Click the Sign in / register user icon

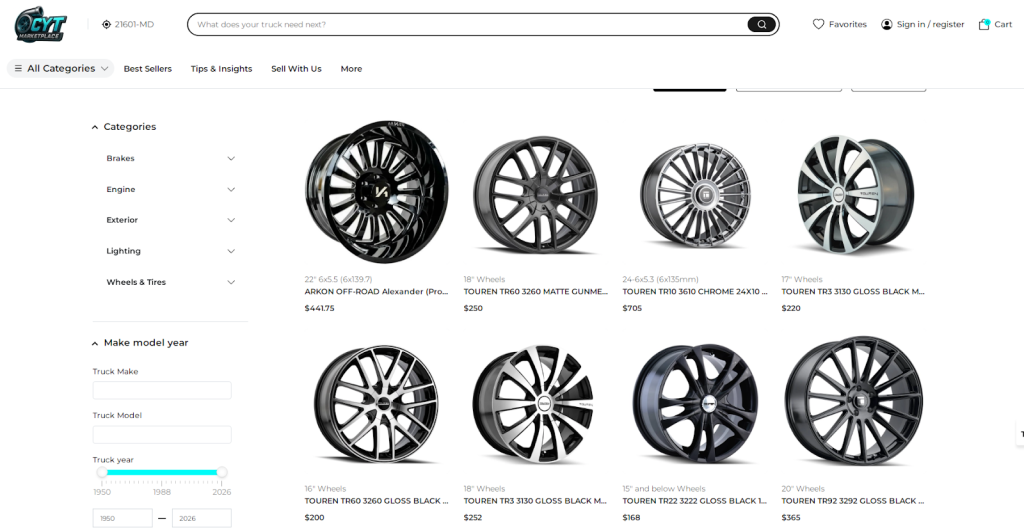(x=886, y=24)
